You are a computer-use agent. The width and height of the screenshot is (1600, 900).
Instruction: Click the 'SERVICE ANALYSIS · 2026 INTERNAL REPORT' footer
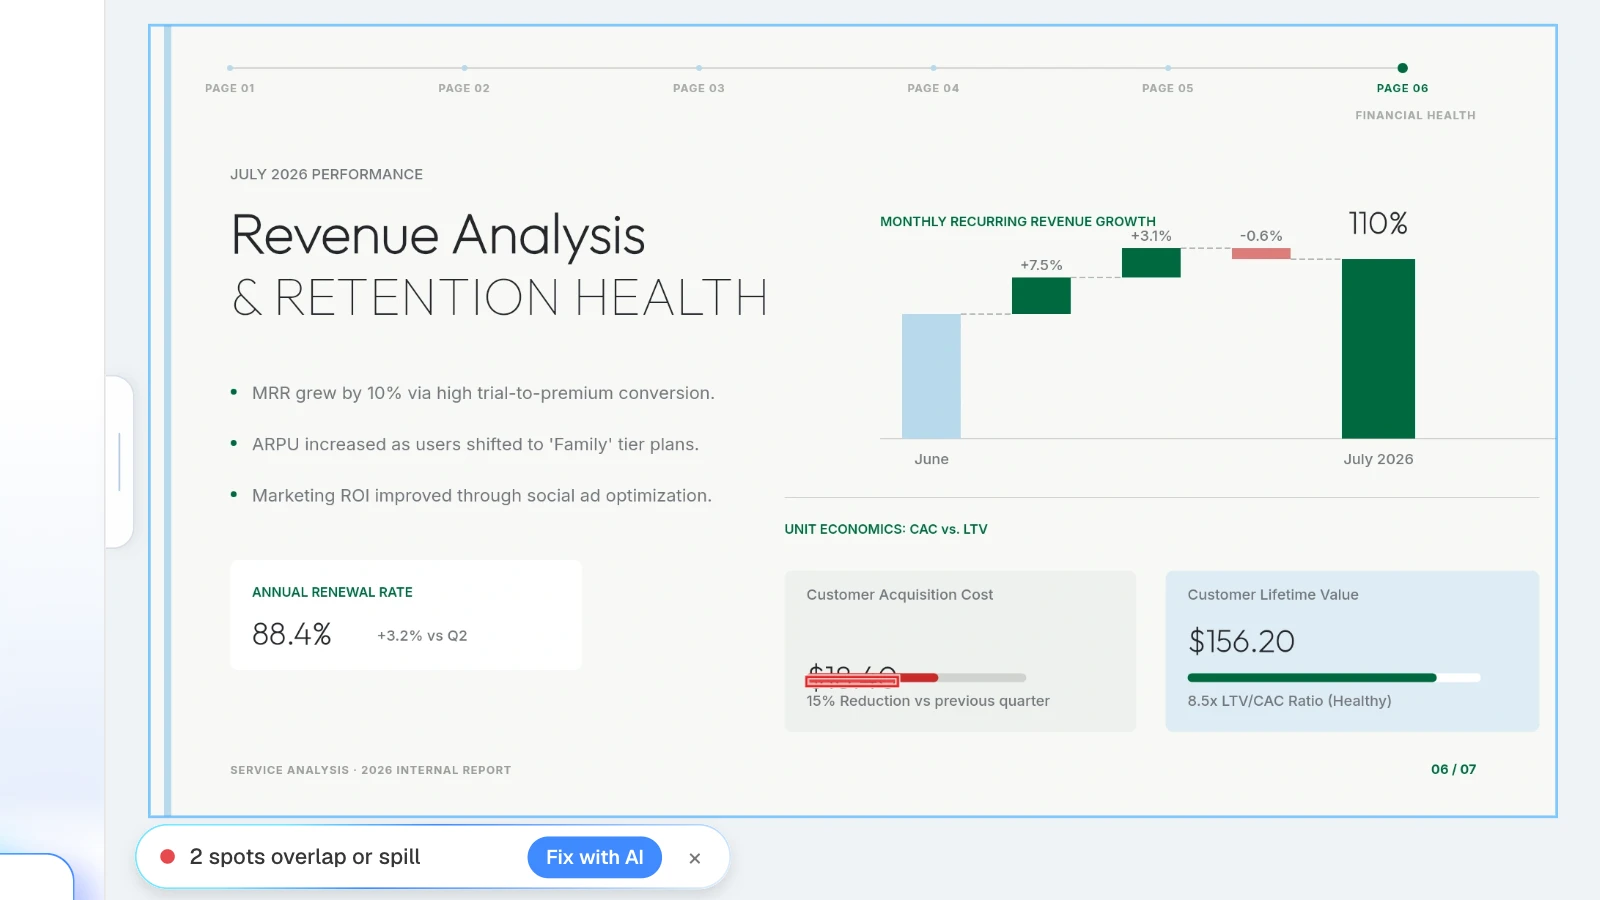click(x=370, y=770)
